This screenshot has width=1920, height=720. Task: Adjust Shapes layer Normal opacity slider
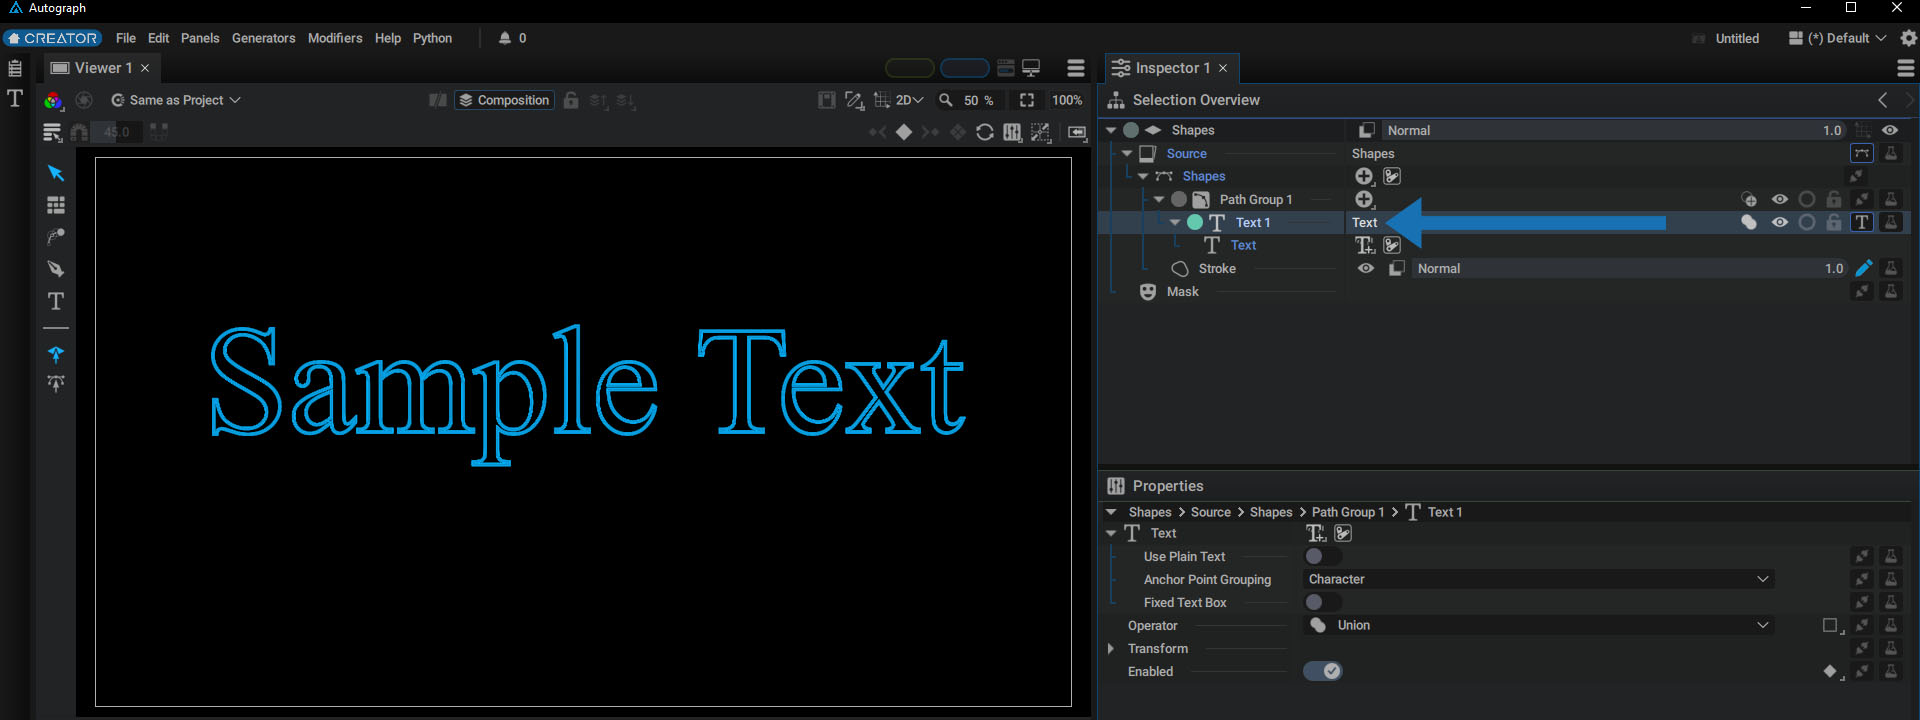(x=1615, y=130)
